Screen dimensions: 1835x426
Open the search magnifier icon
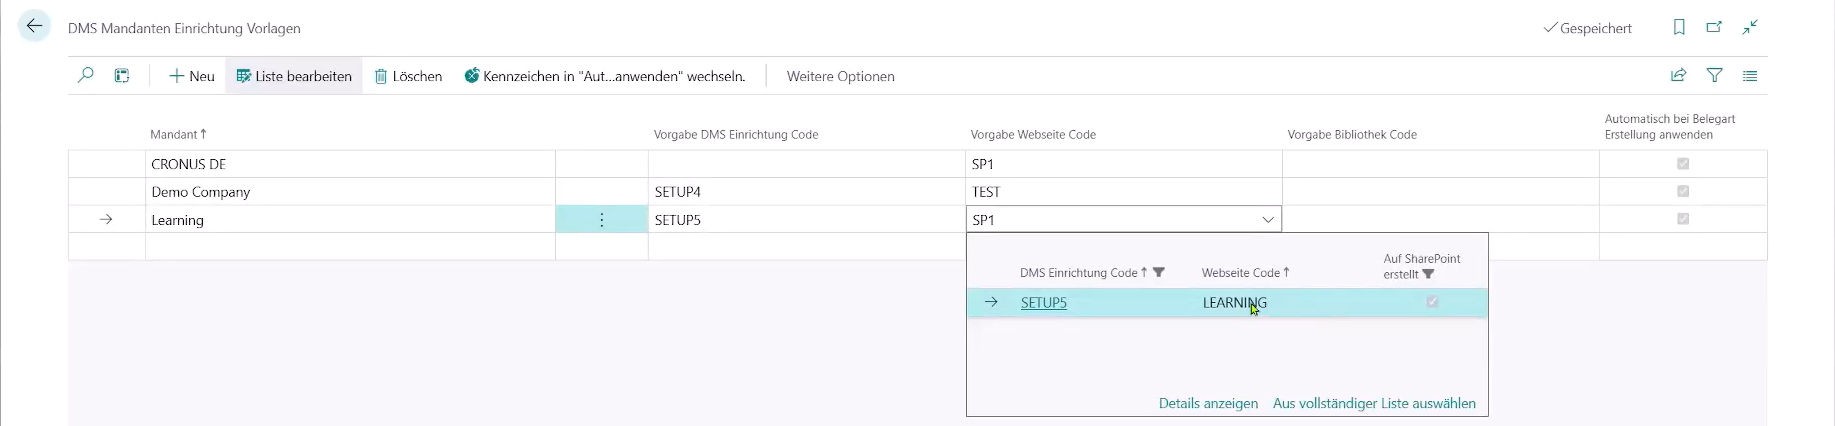pos(86,76)
